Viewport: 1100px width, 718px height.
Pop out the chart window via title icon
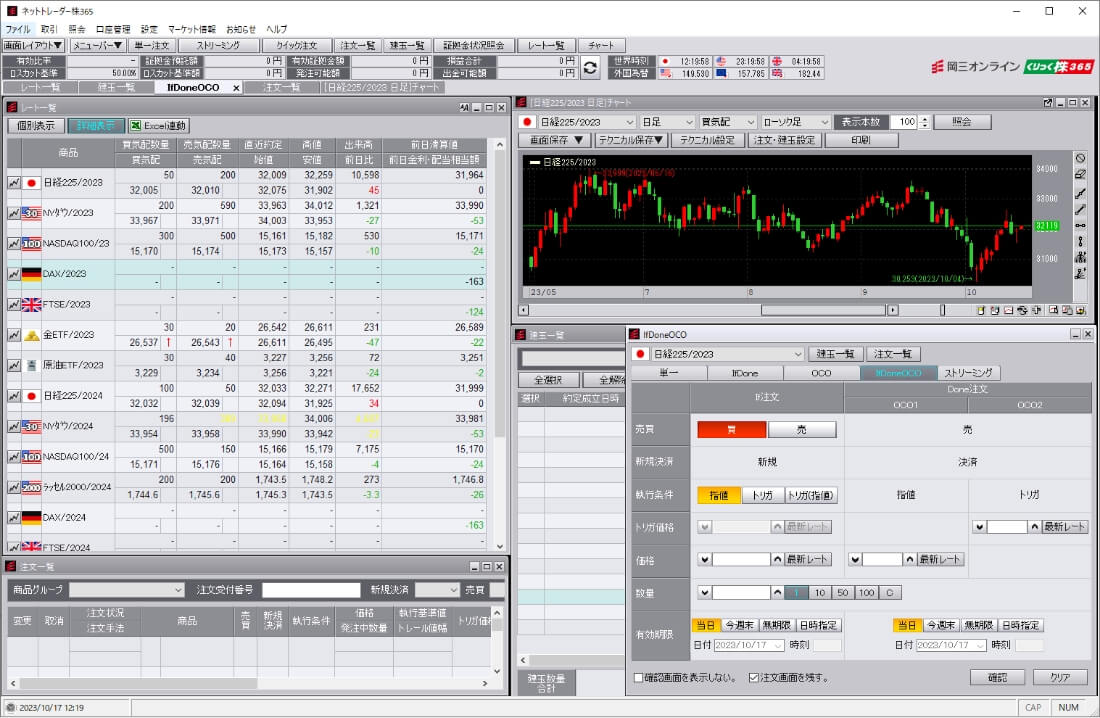point(1048,102)
